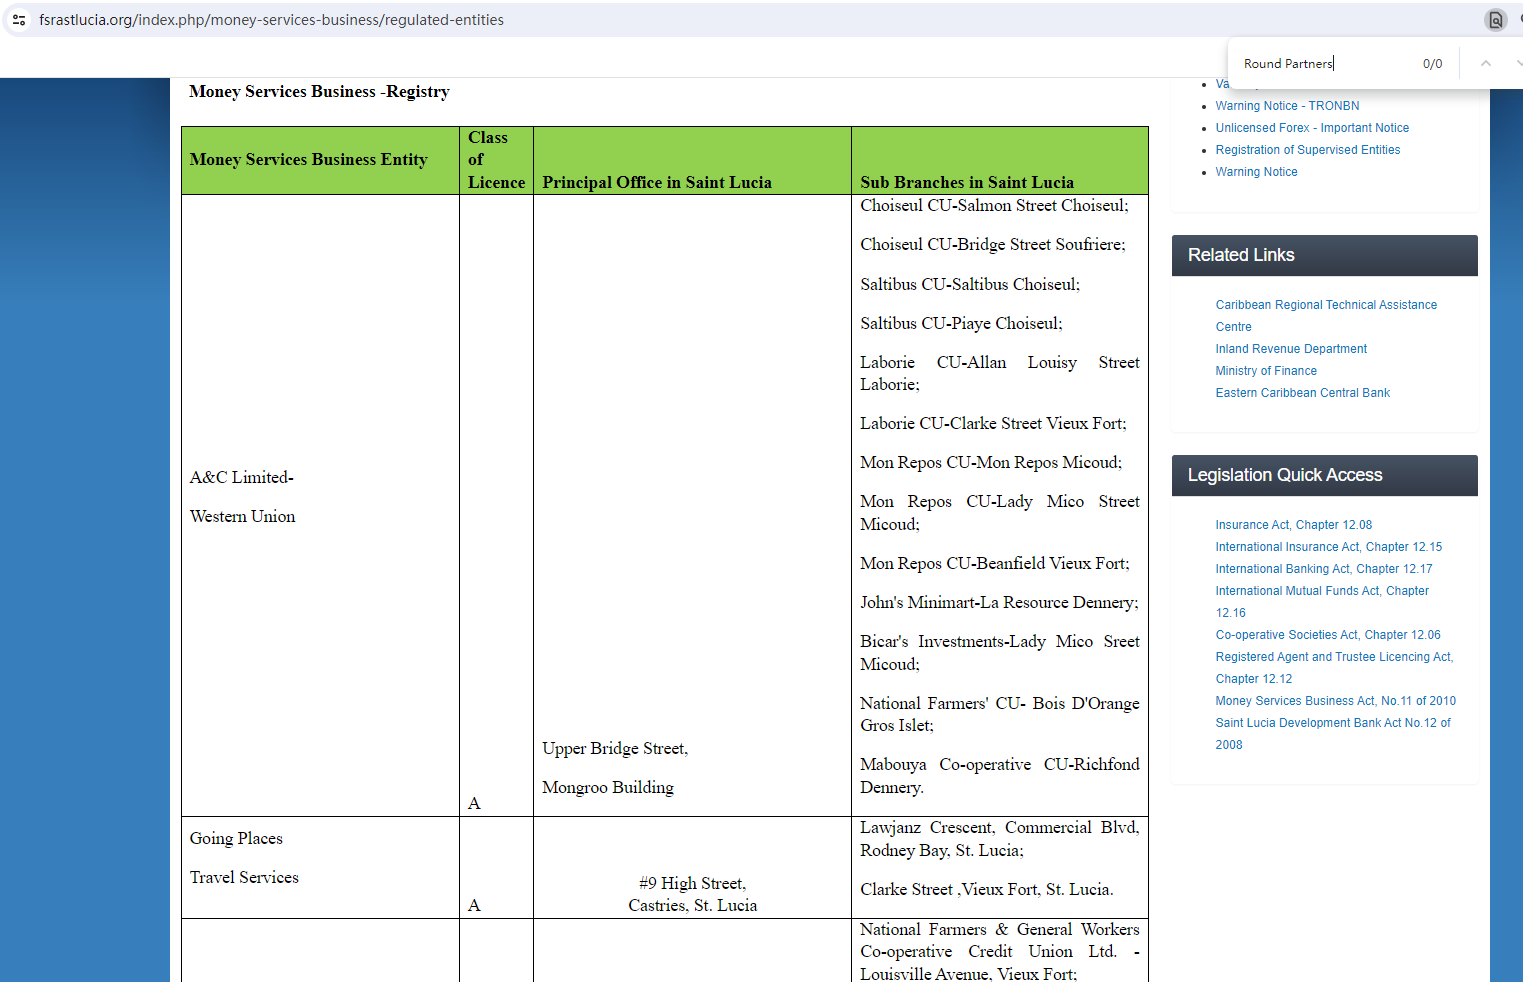This screenshot has width=1523, height=982.
Task: Click the find-in-page icon in address bar
Action: tap(1495, 20)
